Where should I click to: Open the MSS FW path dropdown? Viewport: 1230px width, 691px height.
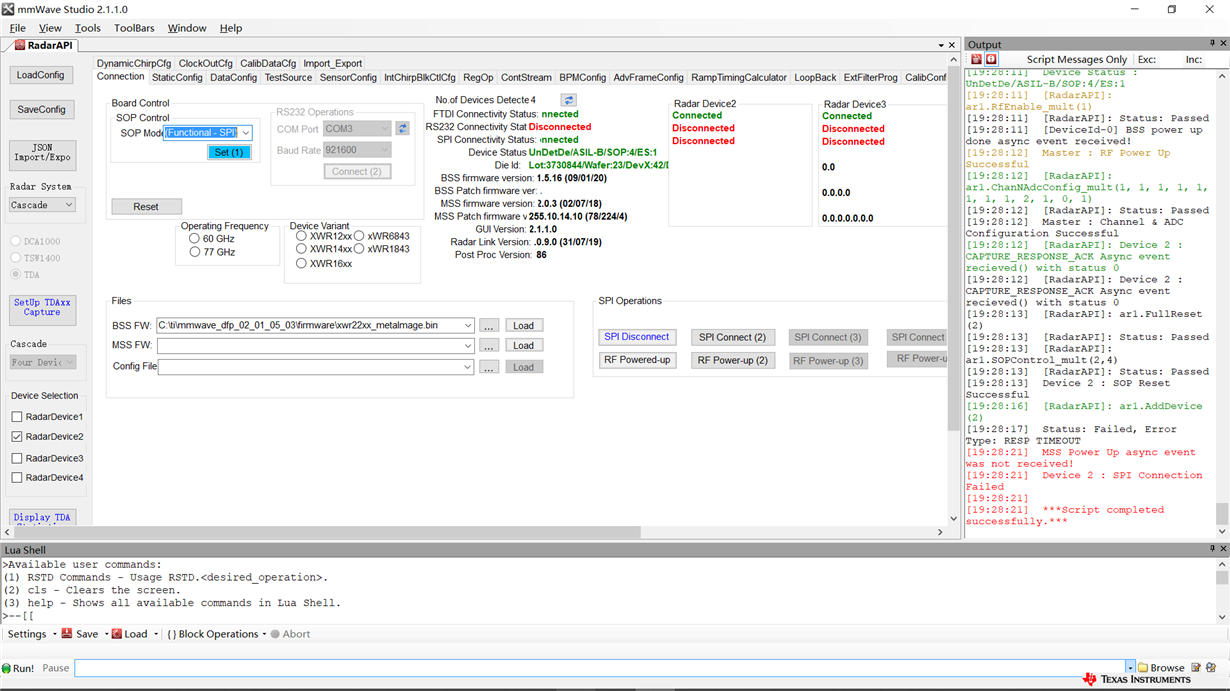click(468, 346)
